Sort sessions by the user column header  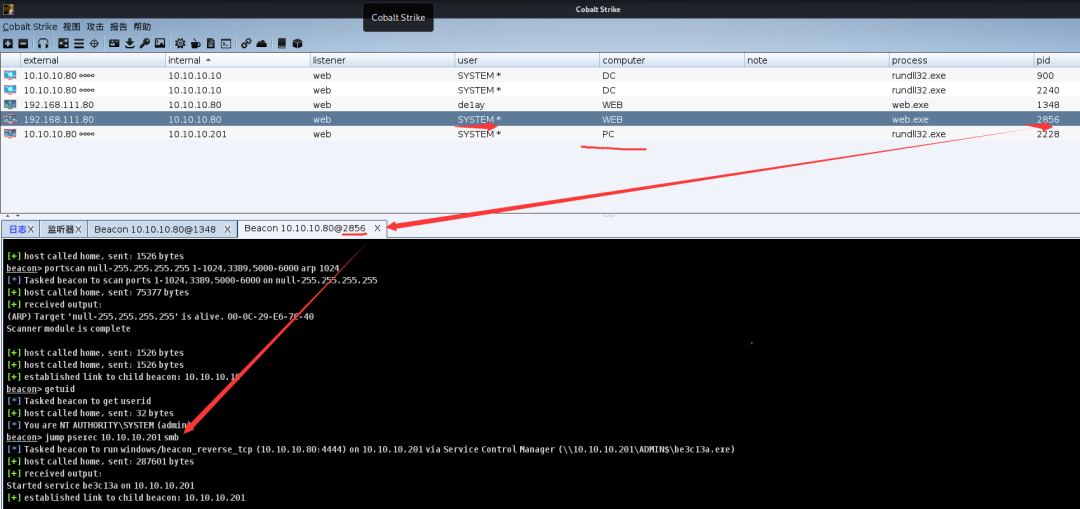click(x=527, y=60)
